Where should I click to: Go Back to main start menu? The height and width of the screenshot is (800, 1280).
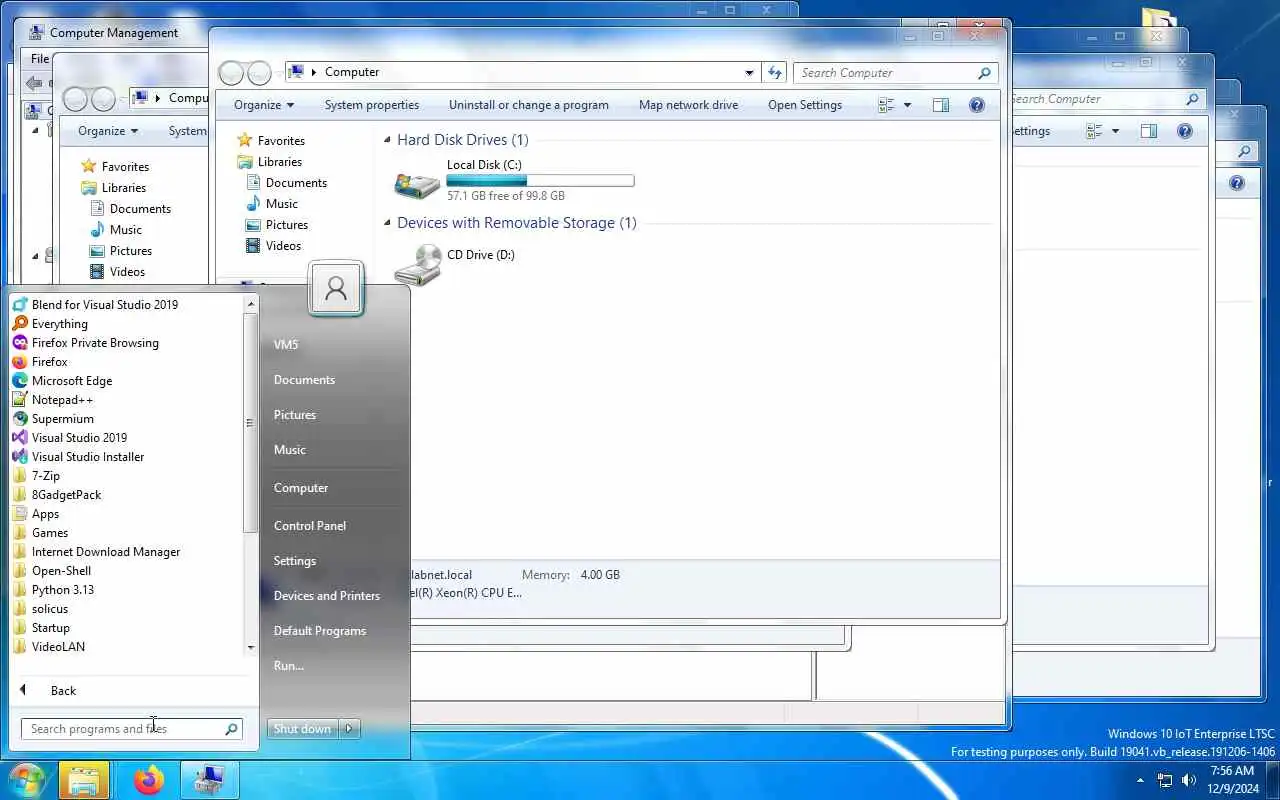point(63,691)
